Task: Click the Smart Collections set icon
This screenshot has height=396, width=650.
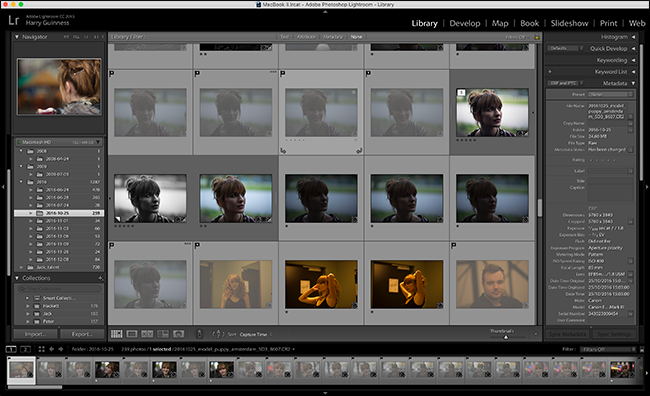Action: (x=37, y=298)
